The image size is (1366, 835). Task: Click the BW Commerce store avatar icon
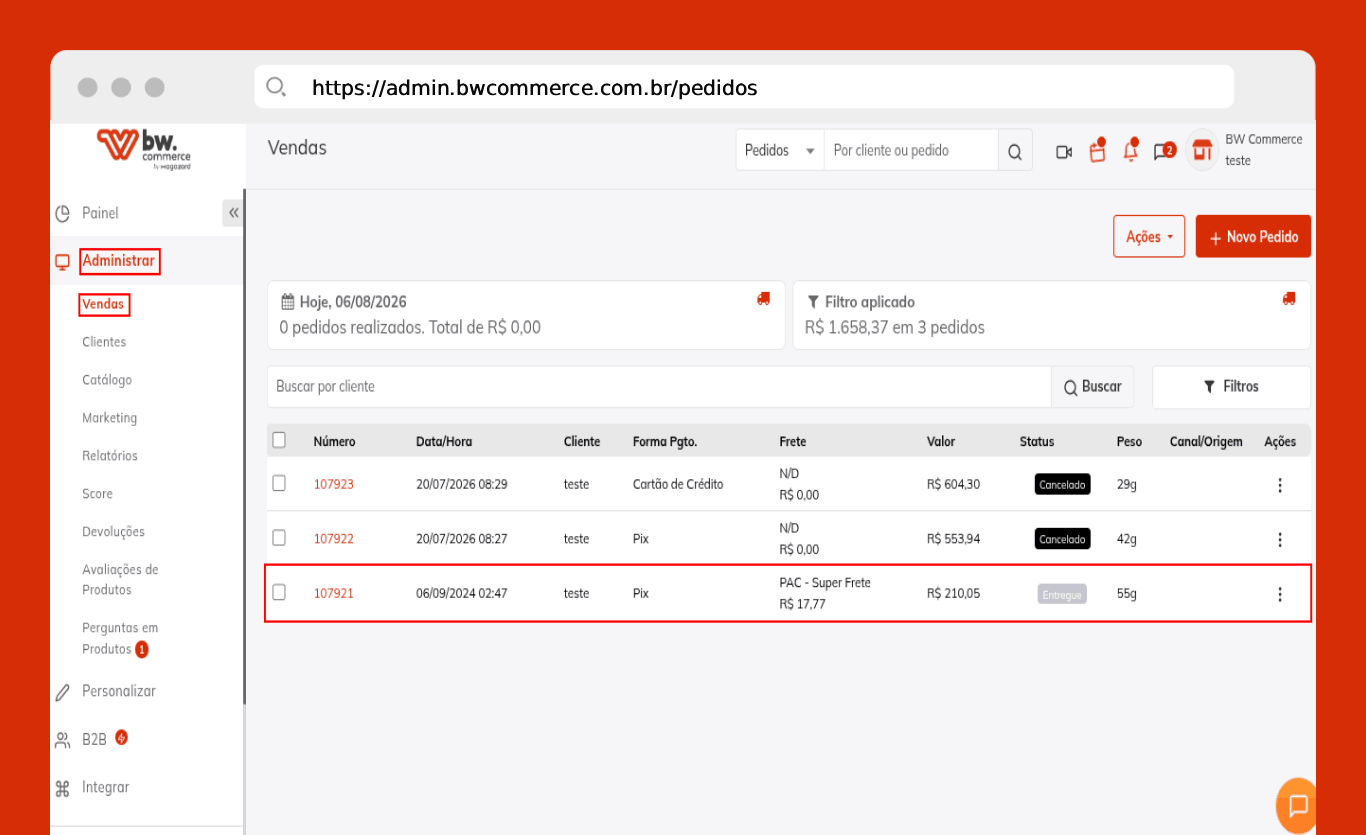coord(1202,150)
